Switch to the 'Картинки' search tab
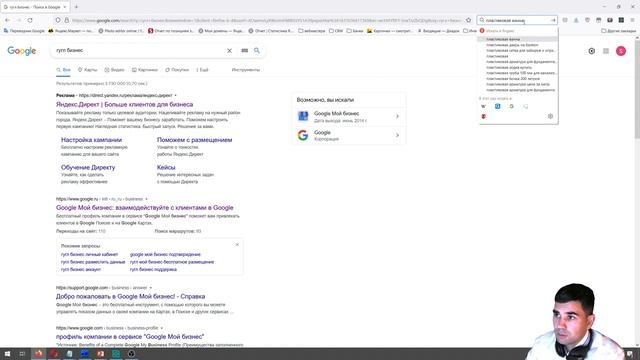The height and width of the screenshot is (360, 640). pos(144,70)
